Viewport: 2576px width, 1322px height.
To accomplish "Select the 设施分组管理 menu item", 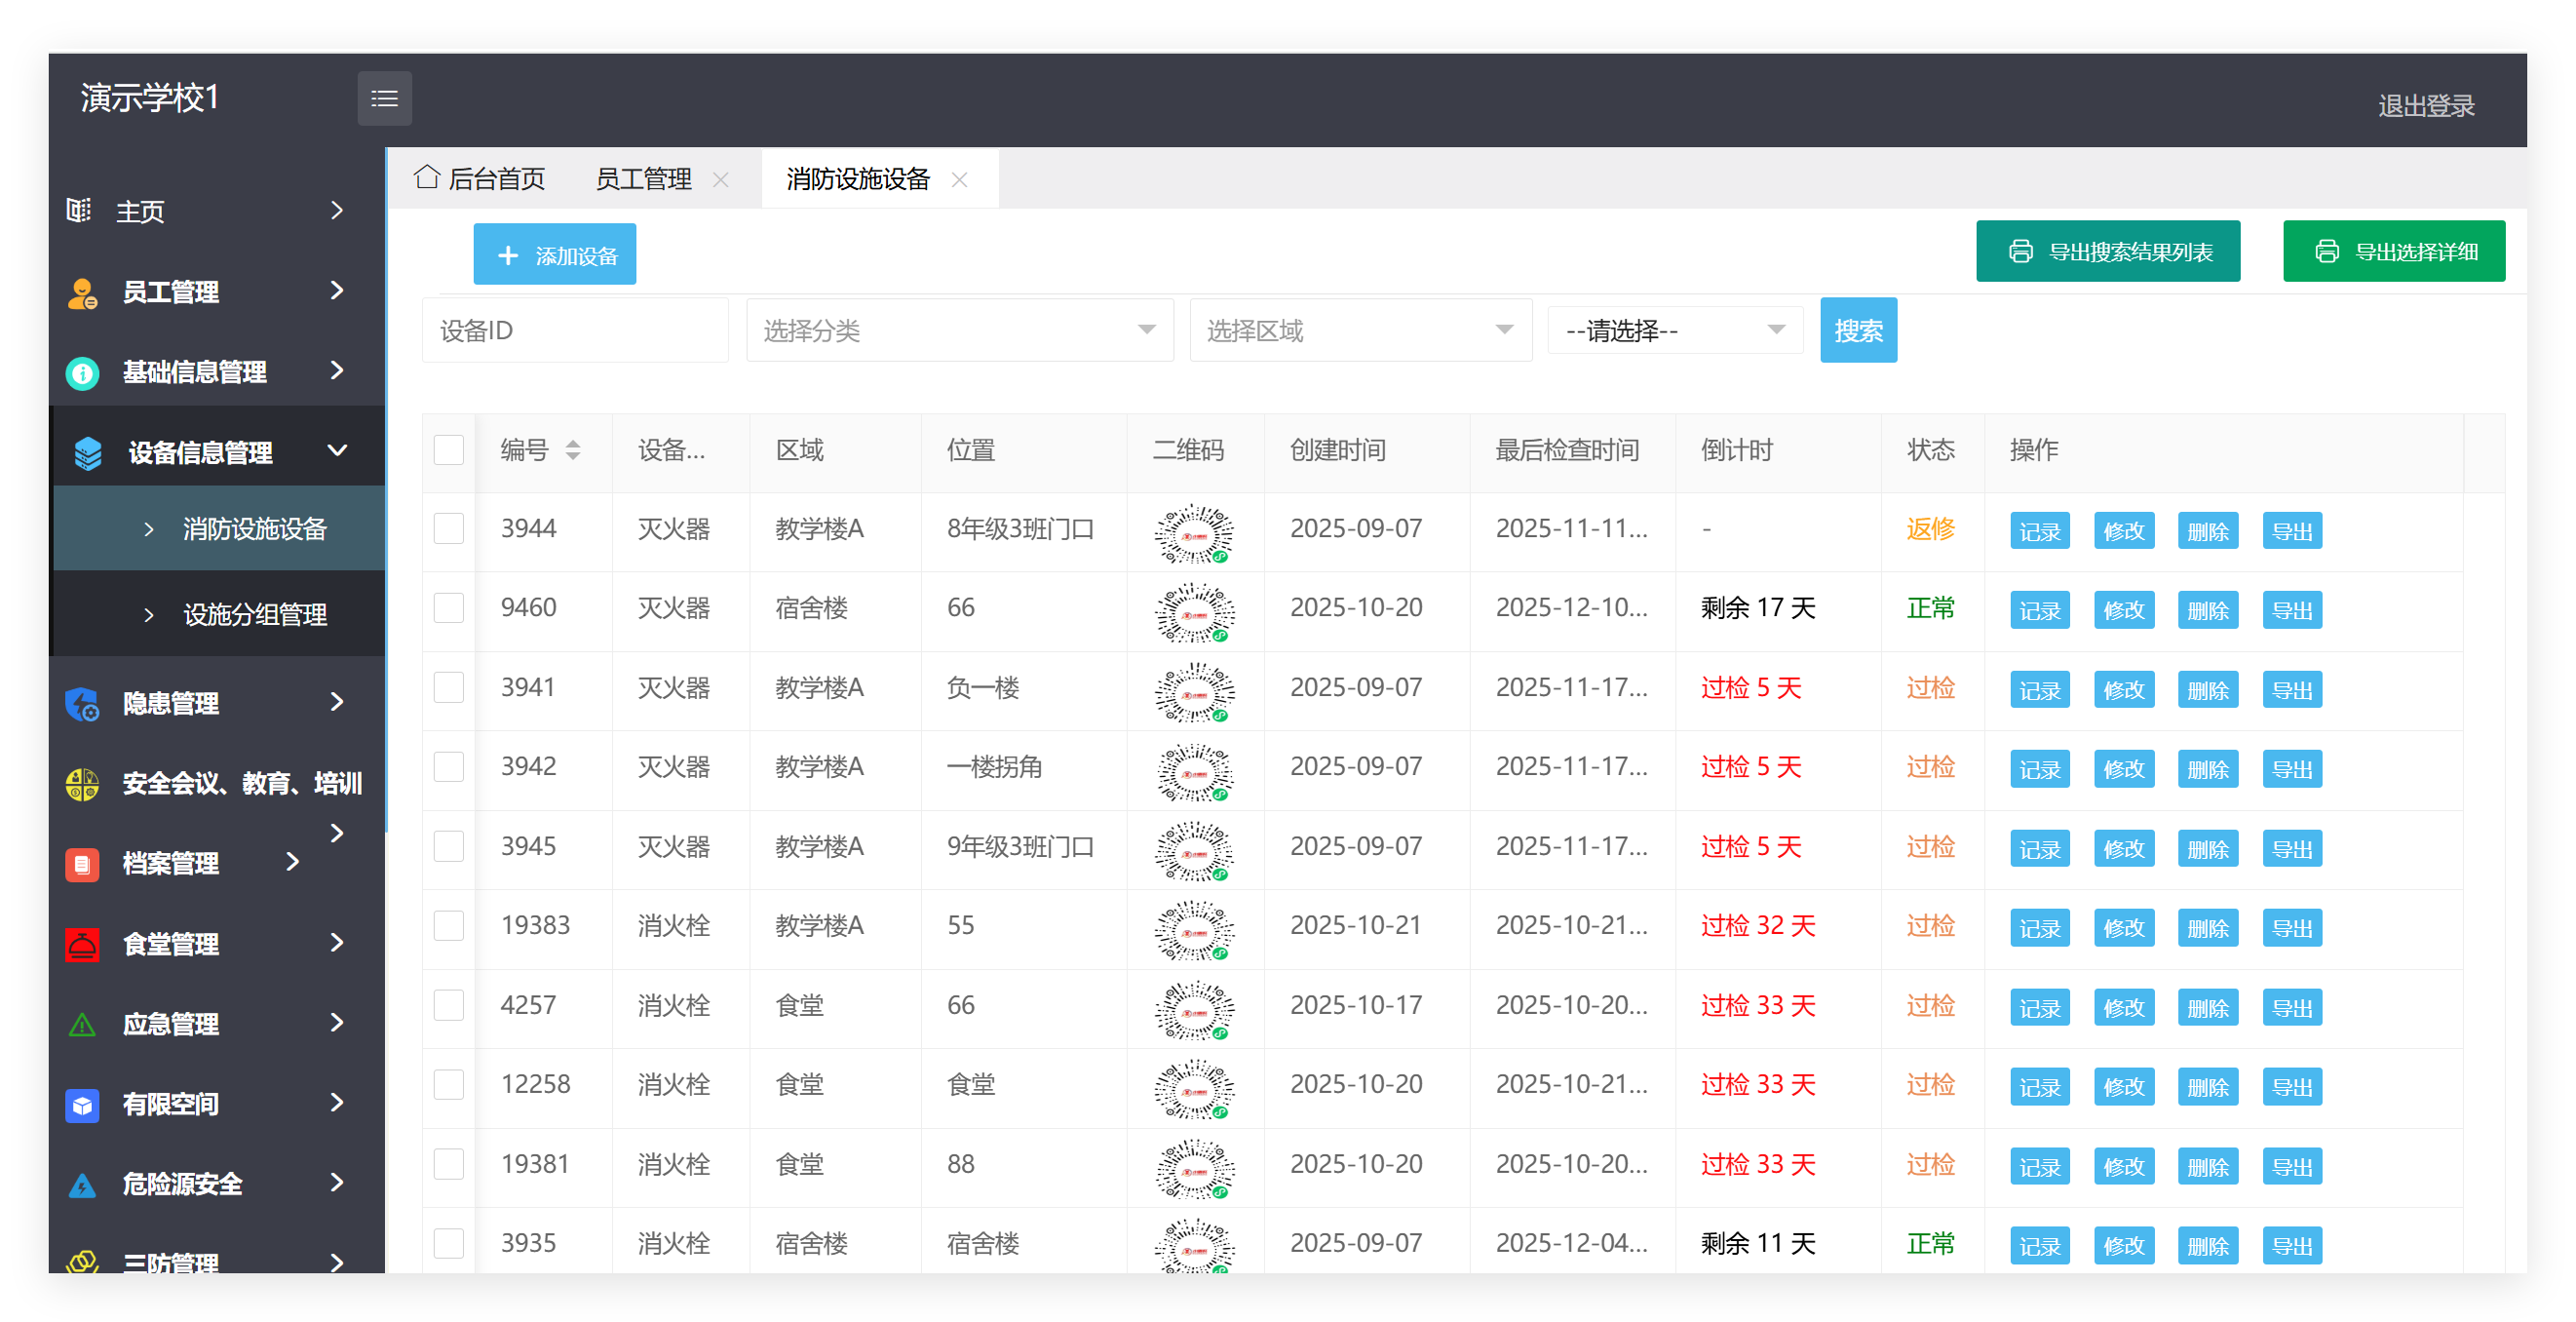I will pos(254,615).
